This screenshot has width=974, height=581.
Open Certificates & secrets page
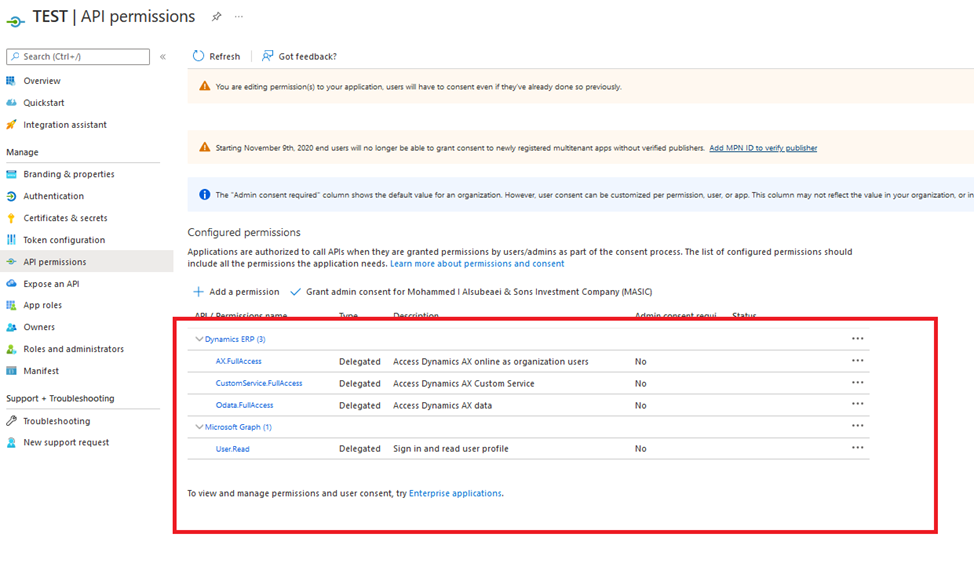65,218
